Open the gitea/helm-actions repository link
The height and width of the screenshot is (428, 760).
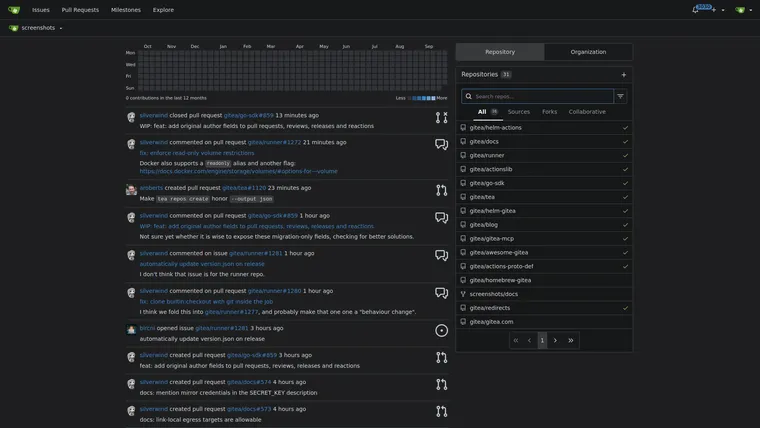click(x=495, y=127)
